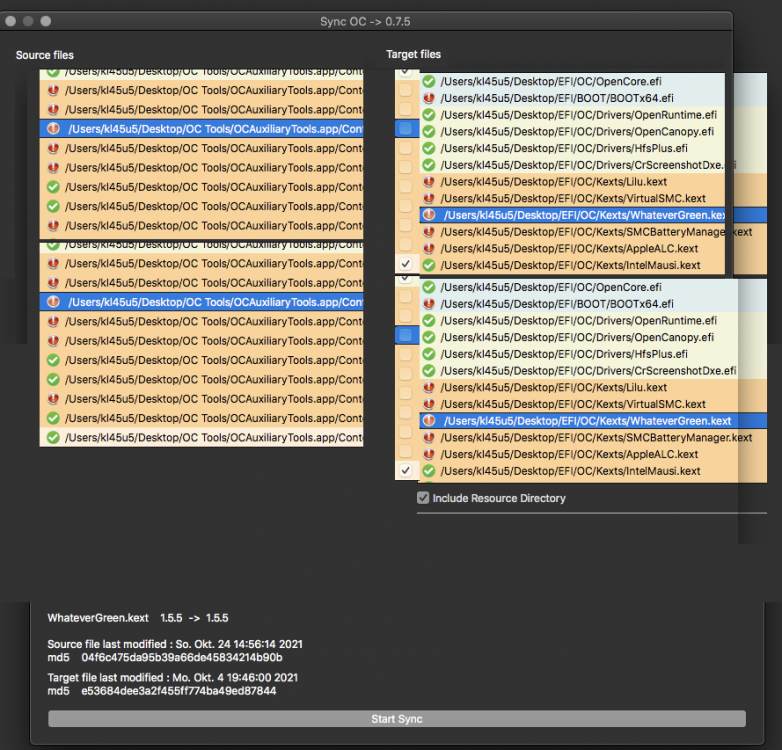Select EFI/BOOT/BOOTx64.efi path in lower target list
The width and height of the screenshot is (782, 750).
click(x=557, y=304)
